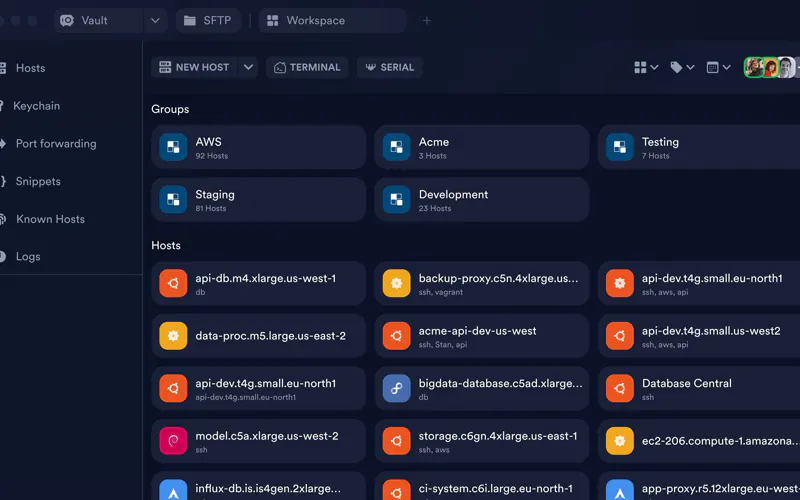Viewport: 800px width, 500px height.
Task: Click bigdata-database.c5ad.xlarge Fedora icon
Action: [x=396, y=388]
